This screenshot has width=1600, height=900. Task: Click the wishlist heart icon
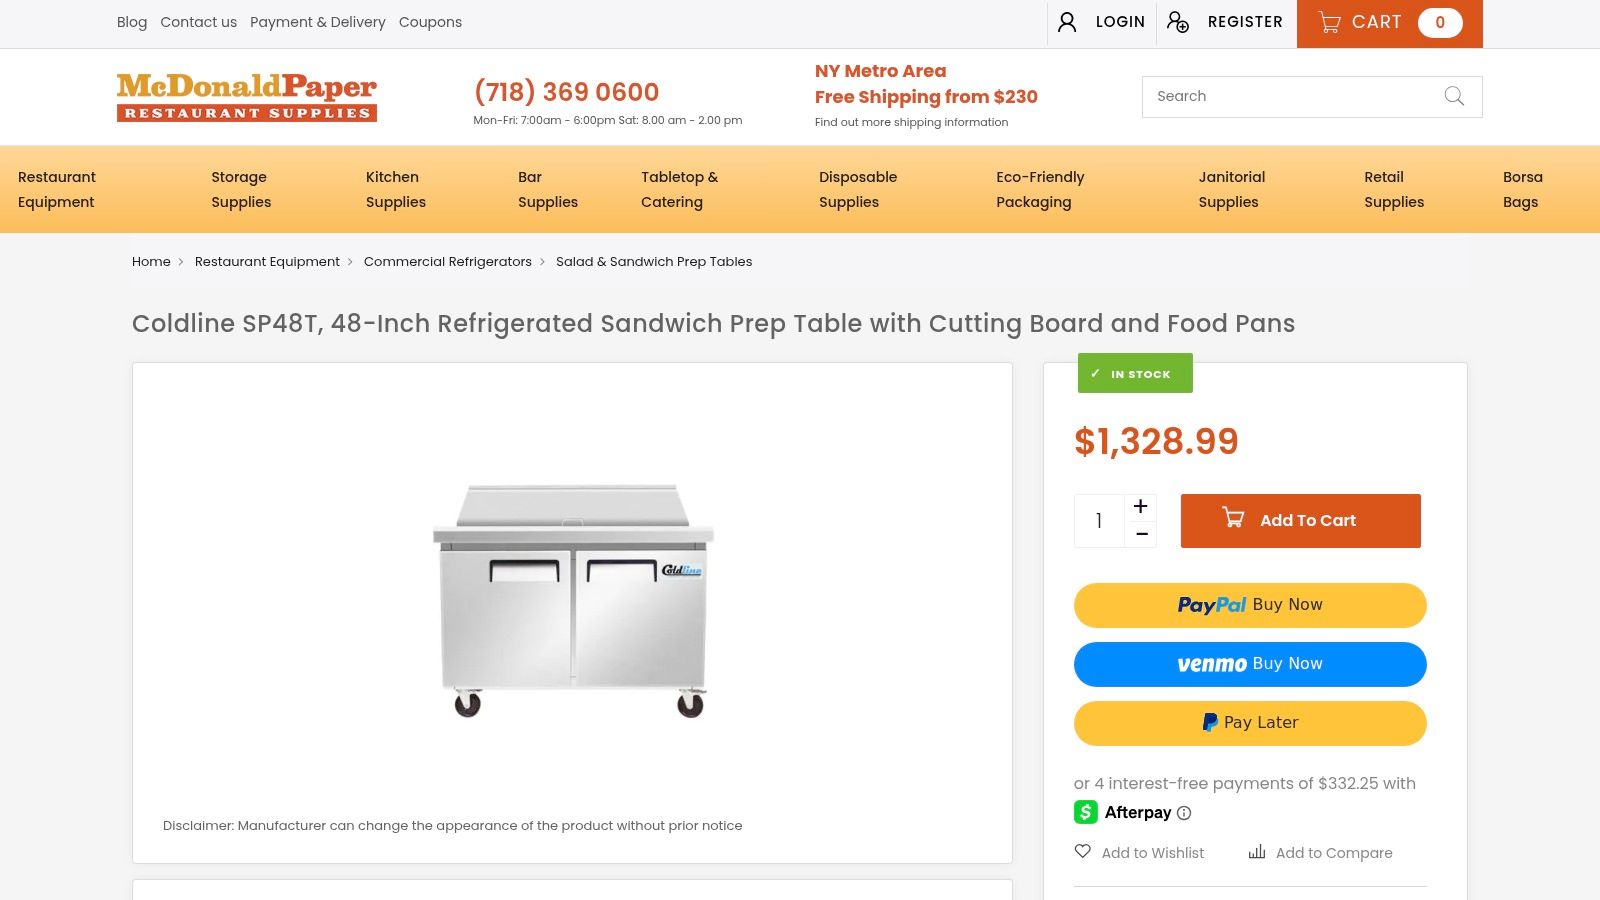click(1083, 851)
